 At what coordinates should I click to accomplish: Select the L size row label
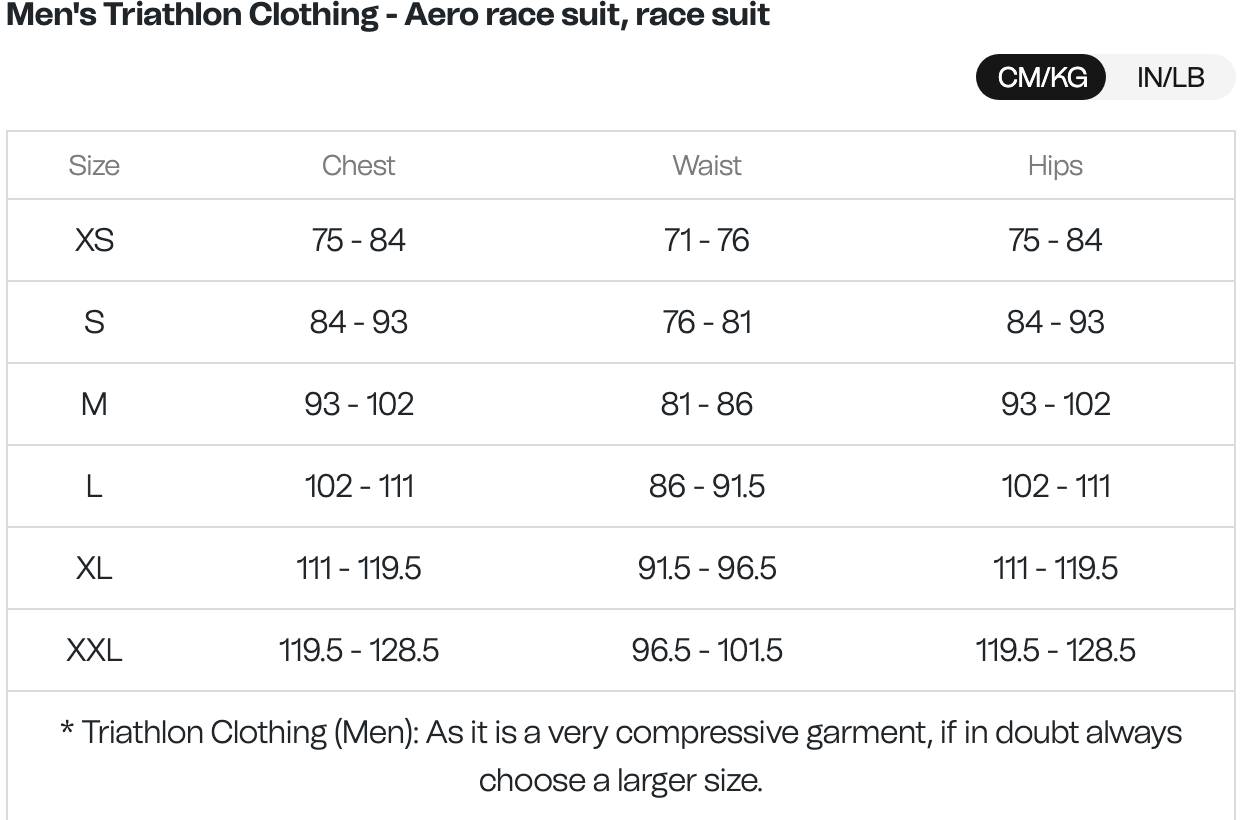click(x=94, y=486)
